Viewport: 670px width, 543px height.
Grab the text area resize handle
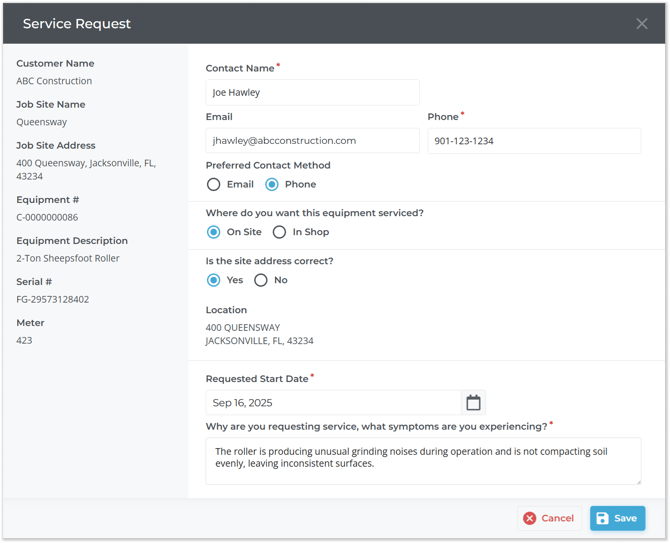[x=638, y=481]
